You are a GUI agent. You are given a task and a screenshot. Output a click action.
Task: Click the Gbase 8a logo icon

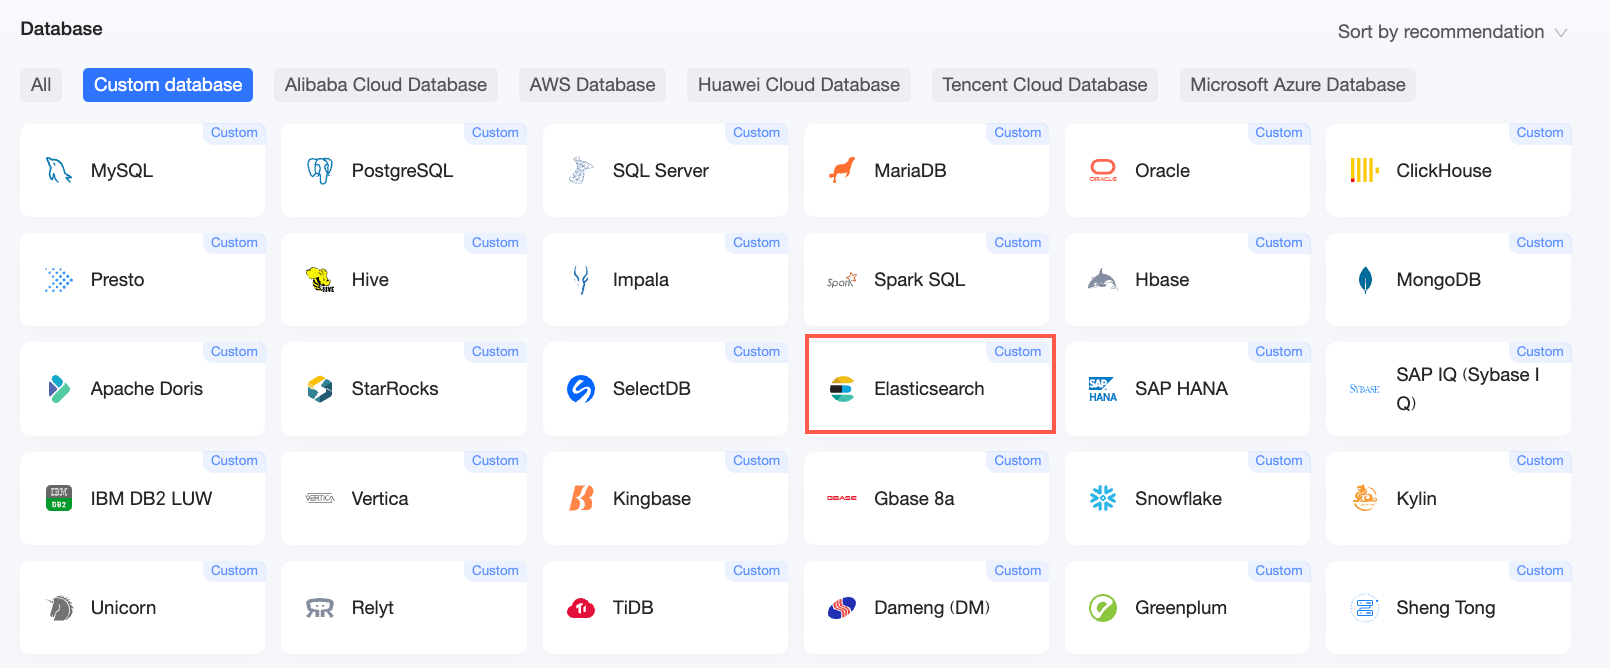tap(842, 498)
